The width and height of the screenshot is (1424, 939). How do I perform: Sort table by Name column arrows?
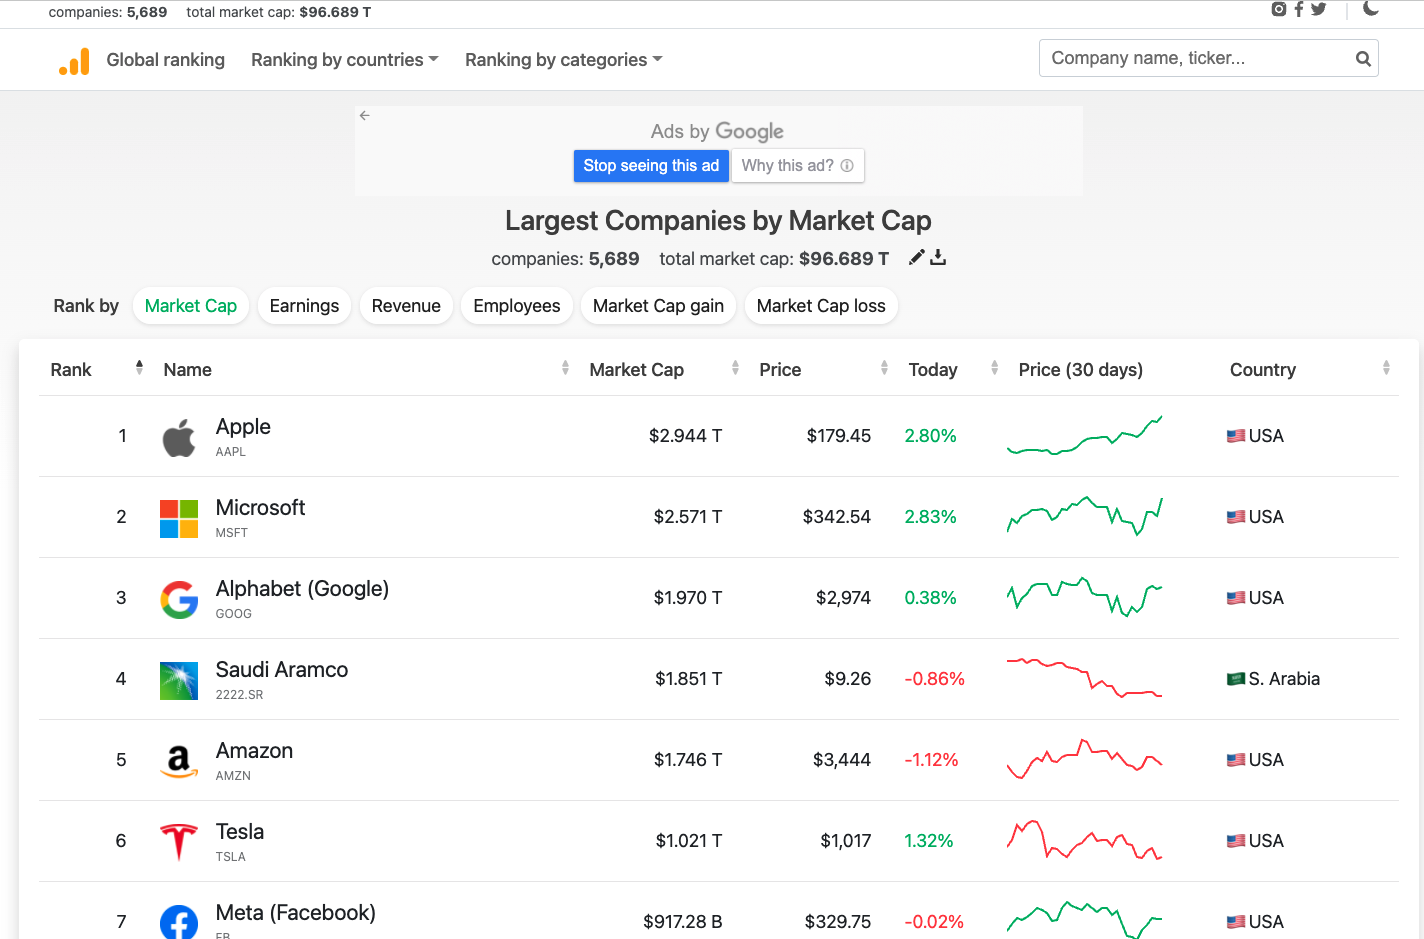tap(565, 368)
